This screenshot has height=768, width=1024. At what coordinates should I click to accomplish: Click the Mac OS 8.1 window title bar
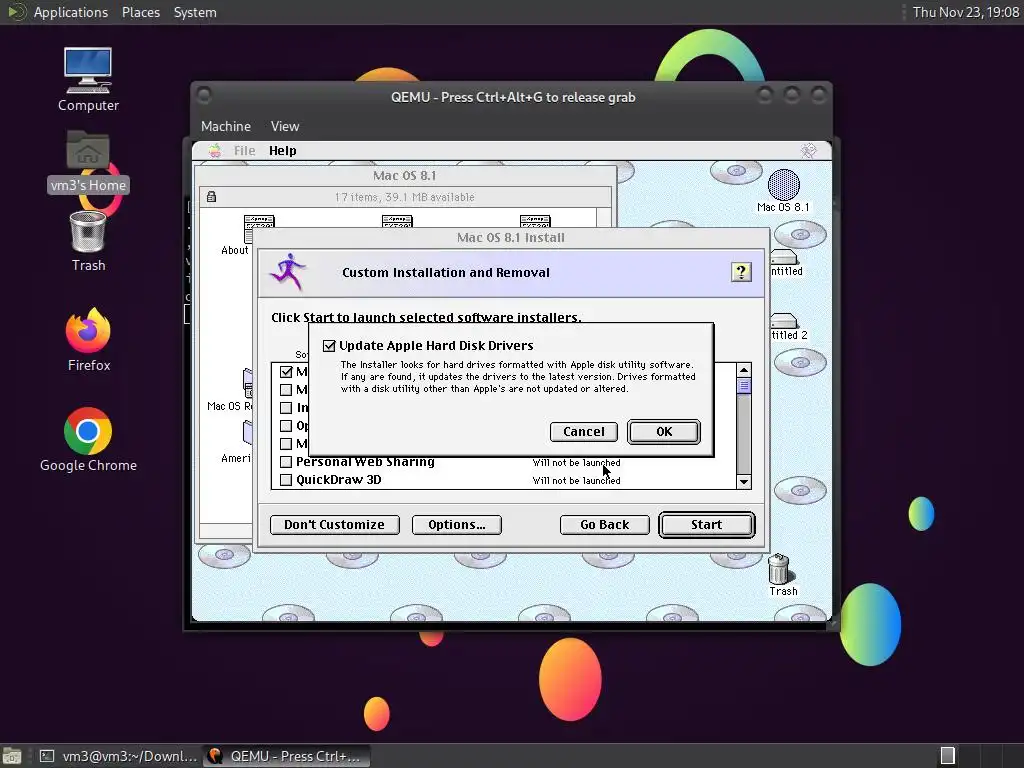[x=405, y=176]
